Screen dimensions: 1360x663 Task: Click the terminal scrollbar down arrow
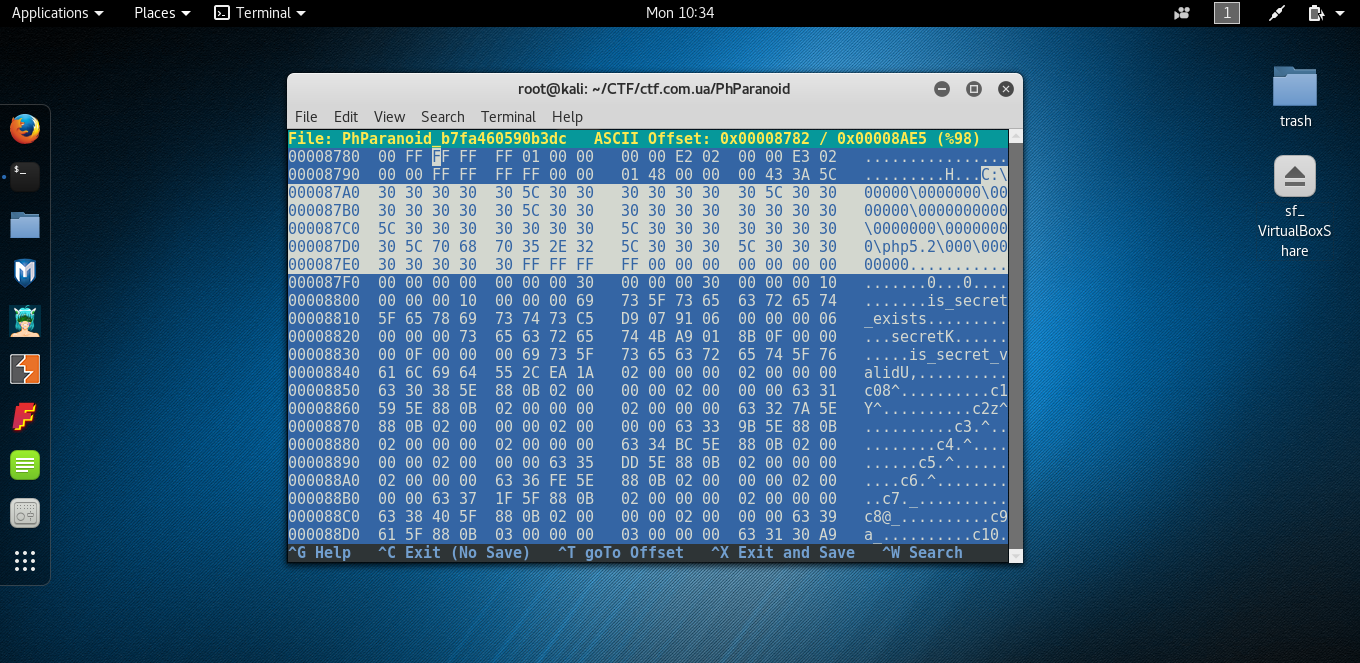tap(1016, 556)
